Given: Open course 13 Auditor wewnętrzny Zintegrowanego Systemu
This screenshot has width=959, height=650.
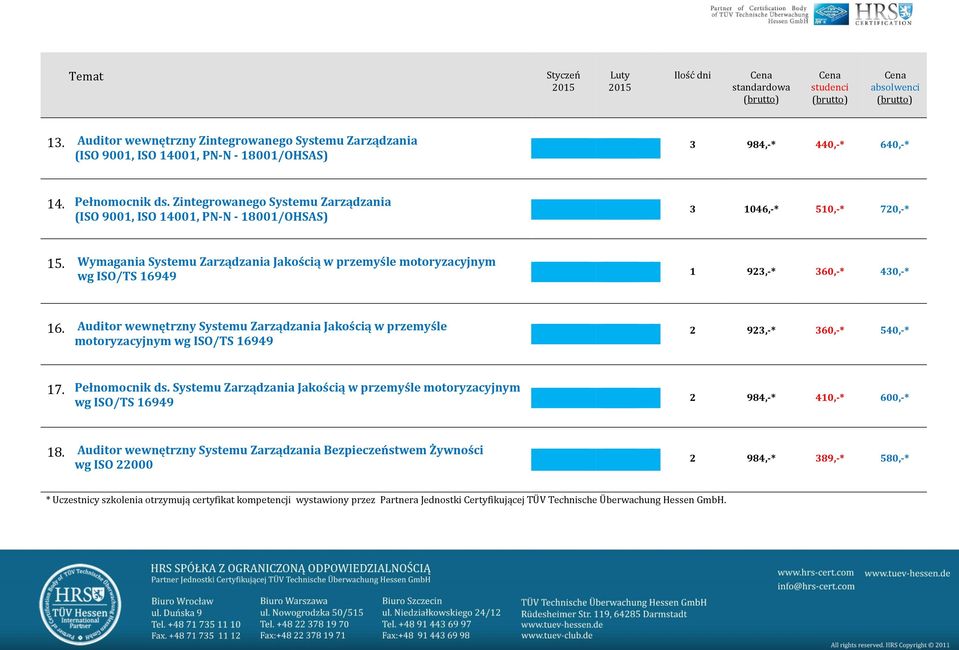Looking at the screenshot, I should click(x=246, y=148).
